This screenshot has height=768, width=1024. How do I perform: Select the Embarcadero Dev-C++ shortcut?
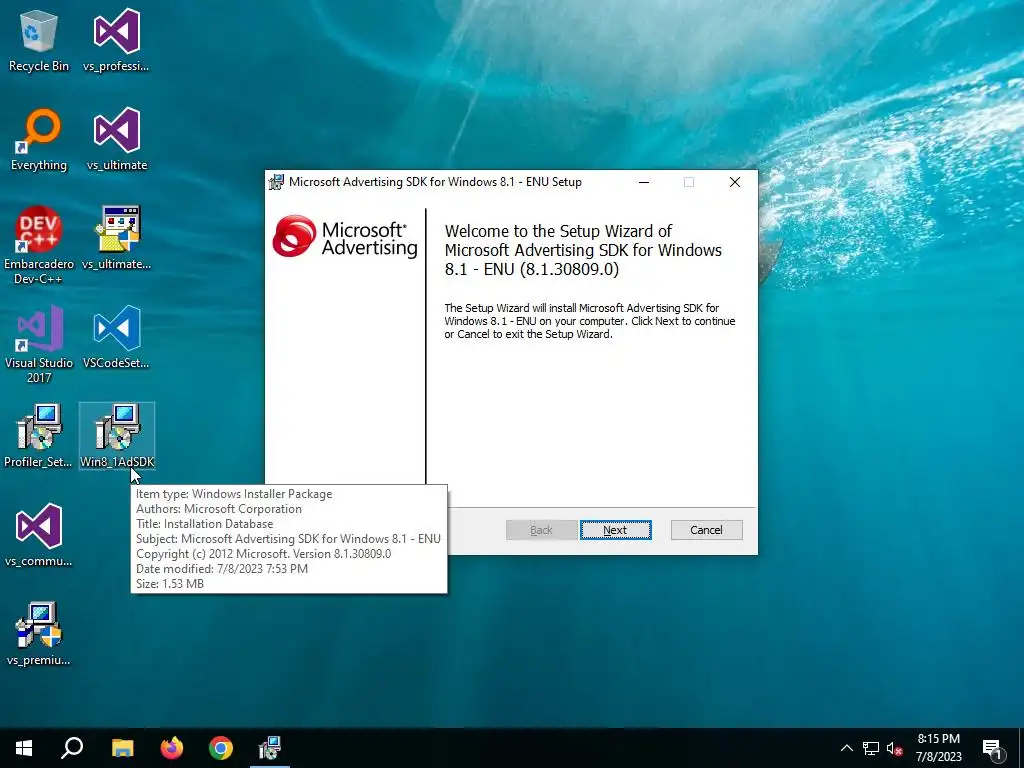coord(39,246)
